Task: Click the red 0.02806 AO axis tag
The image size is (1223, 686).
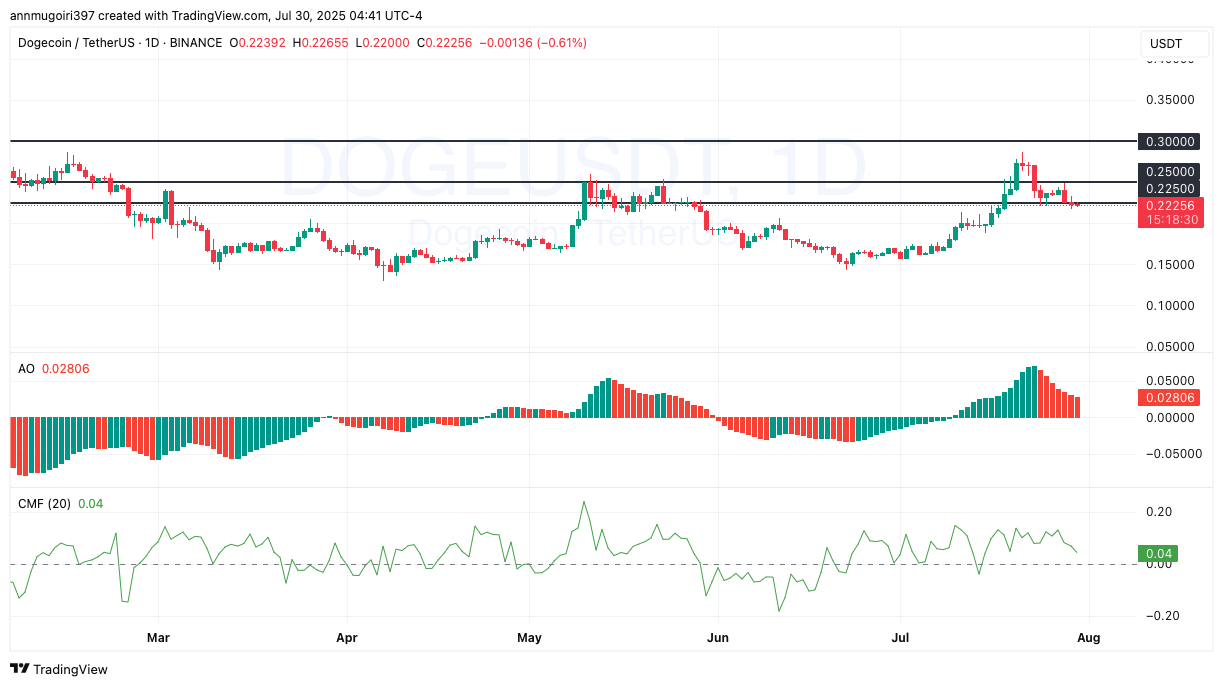Action: (1168, 397)
